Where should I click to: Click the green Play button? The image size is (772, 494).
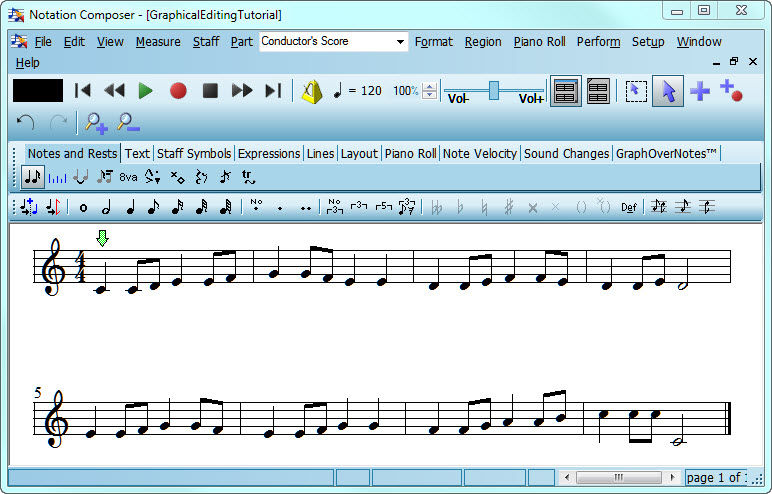(146, 91)
